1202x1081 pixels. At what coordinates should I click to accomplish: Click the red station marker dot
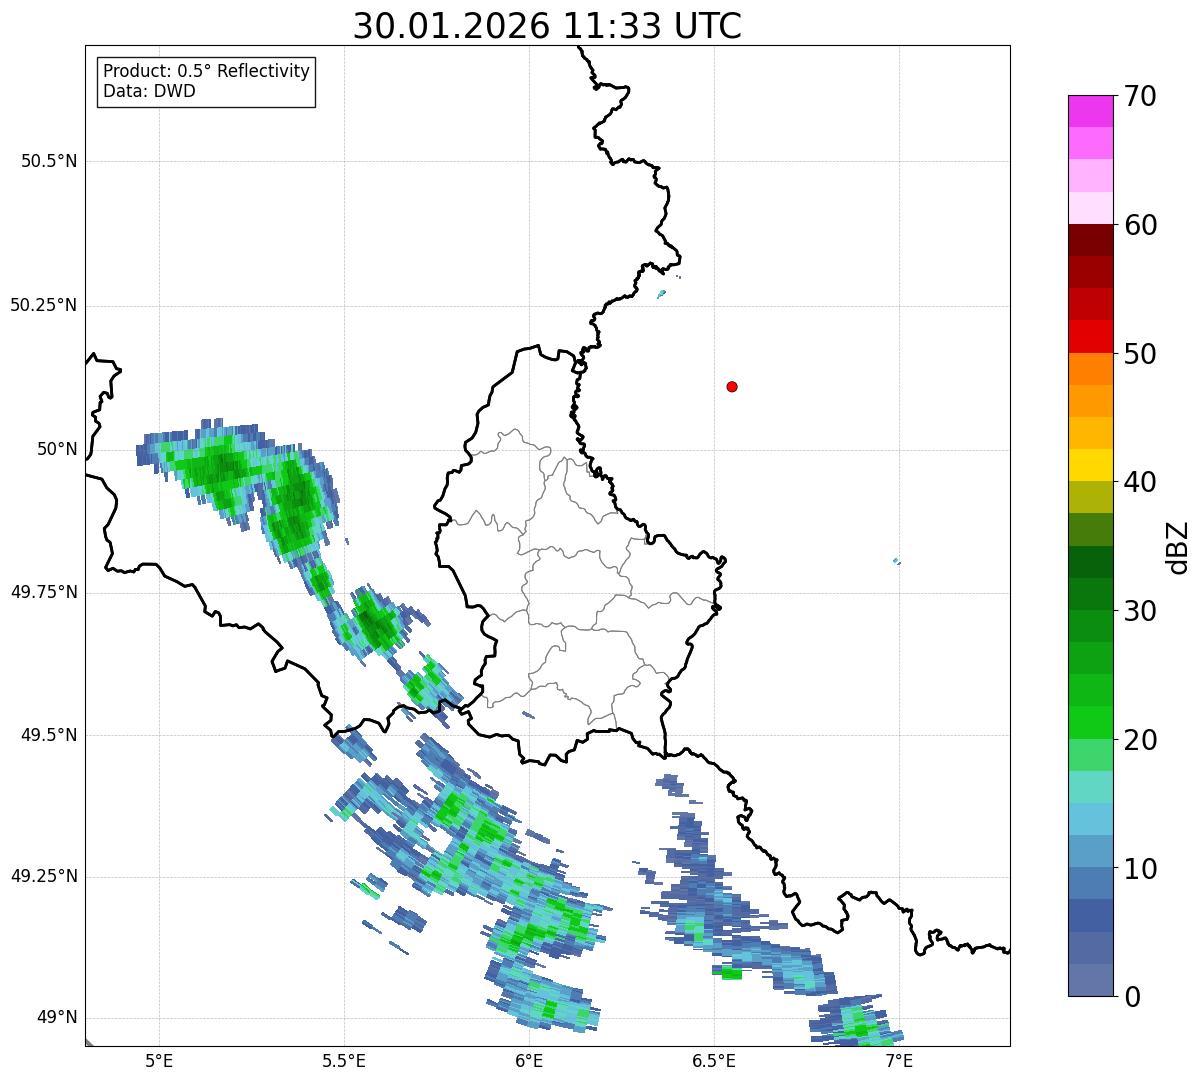[732, 386]
